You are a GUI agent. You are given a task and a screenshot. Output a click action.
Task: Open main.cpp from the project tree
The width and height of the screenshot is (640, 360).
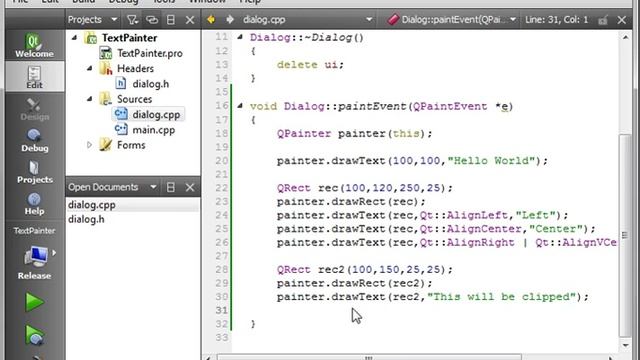153,130
